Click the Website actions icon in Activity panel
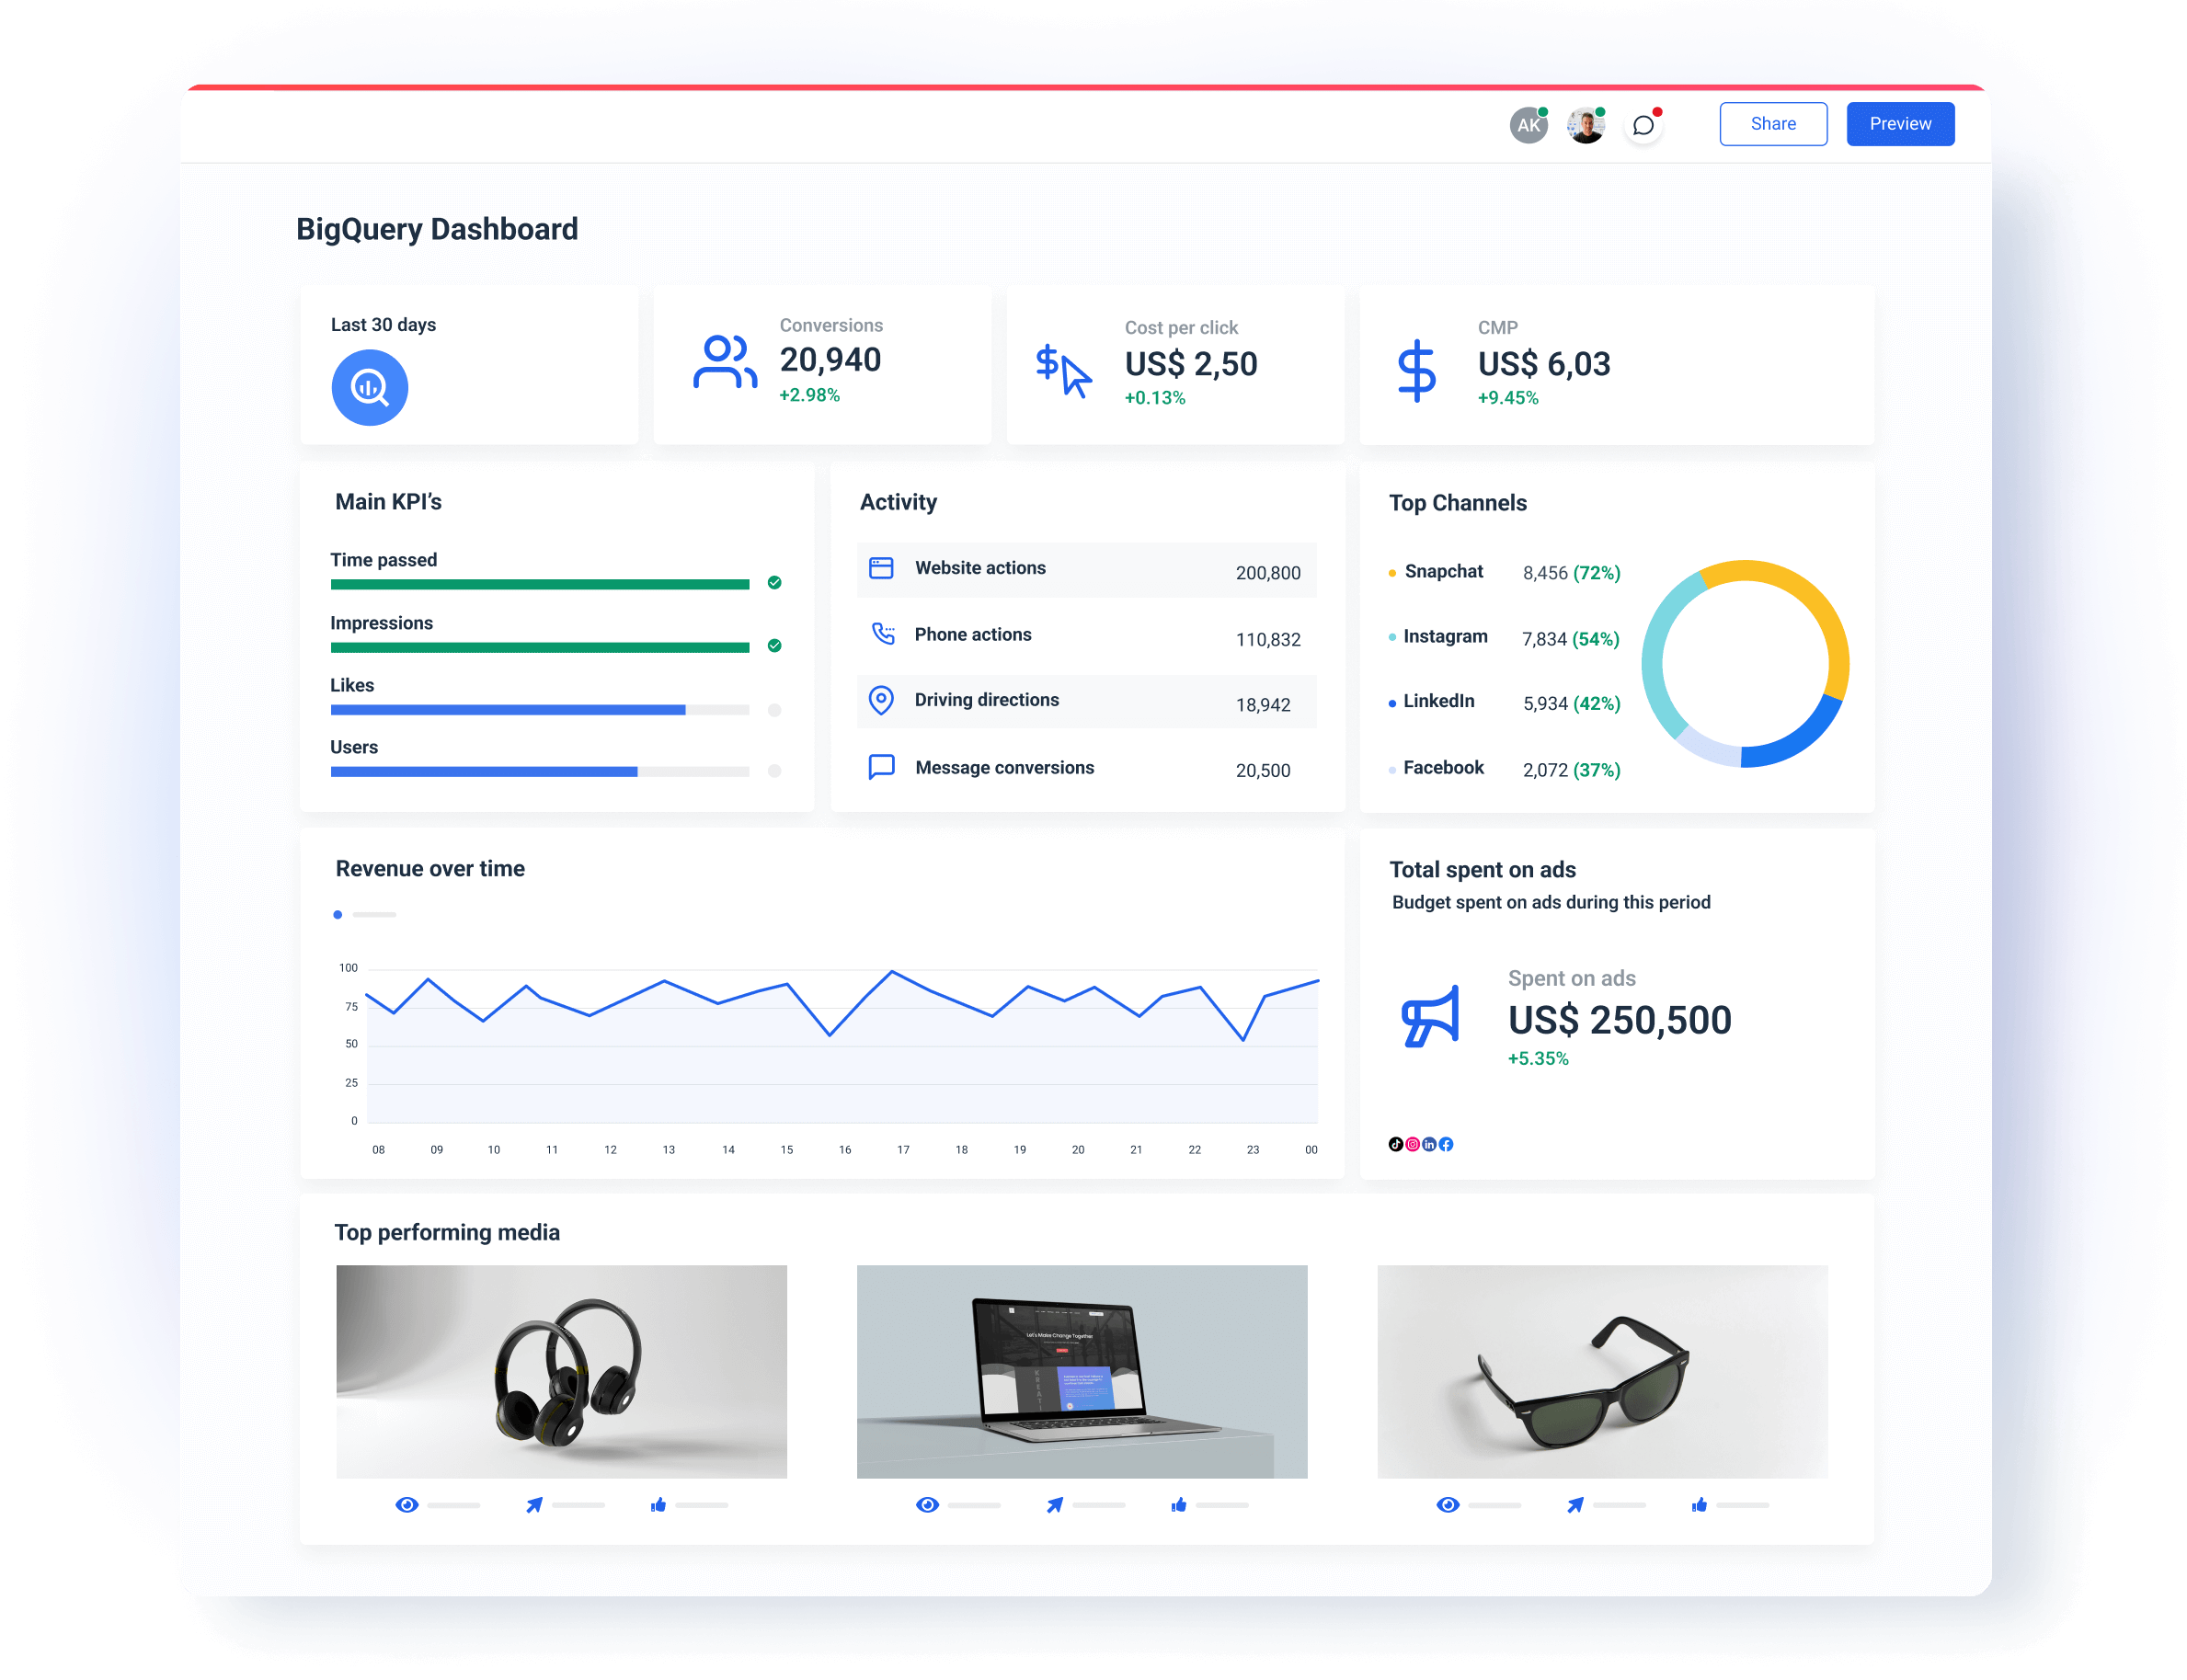This screenshot has width=2187, height=1680. [x=881, y=567]
